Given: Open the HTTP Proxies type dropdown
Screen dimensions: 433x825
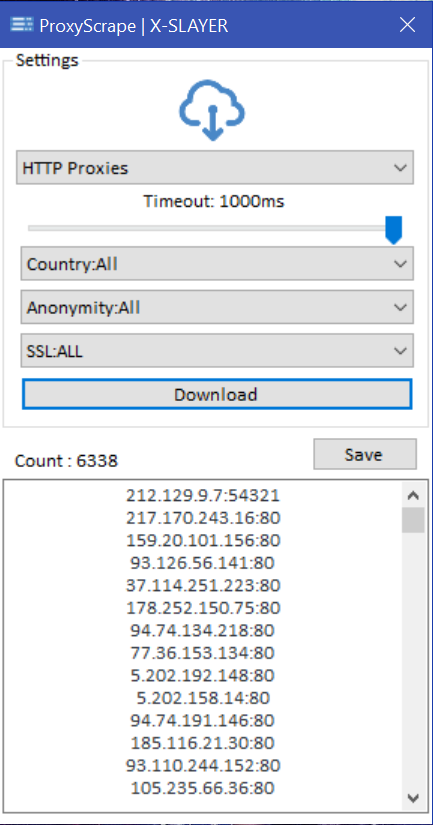Looking at the screenshot, I should (215, 168).
